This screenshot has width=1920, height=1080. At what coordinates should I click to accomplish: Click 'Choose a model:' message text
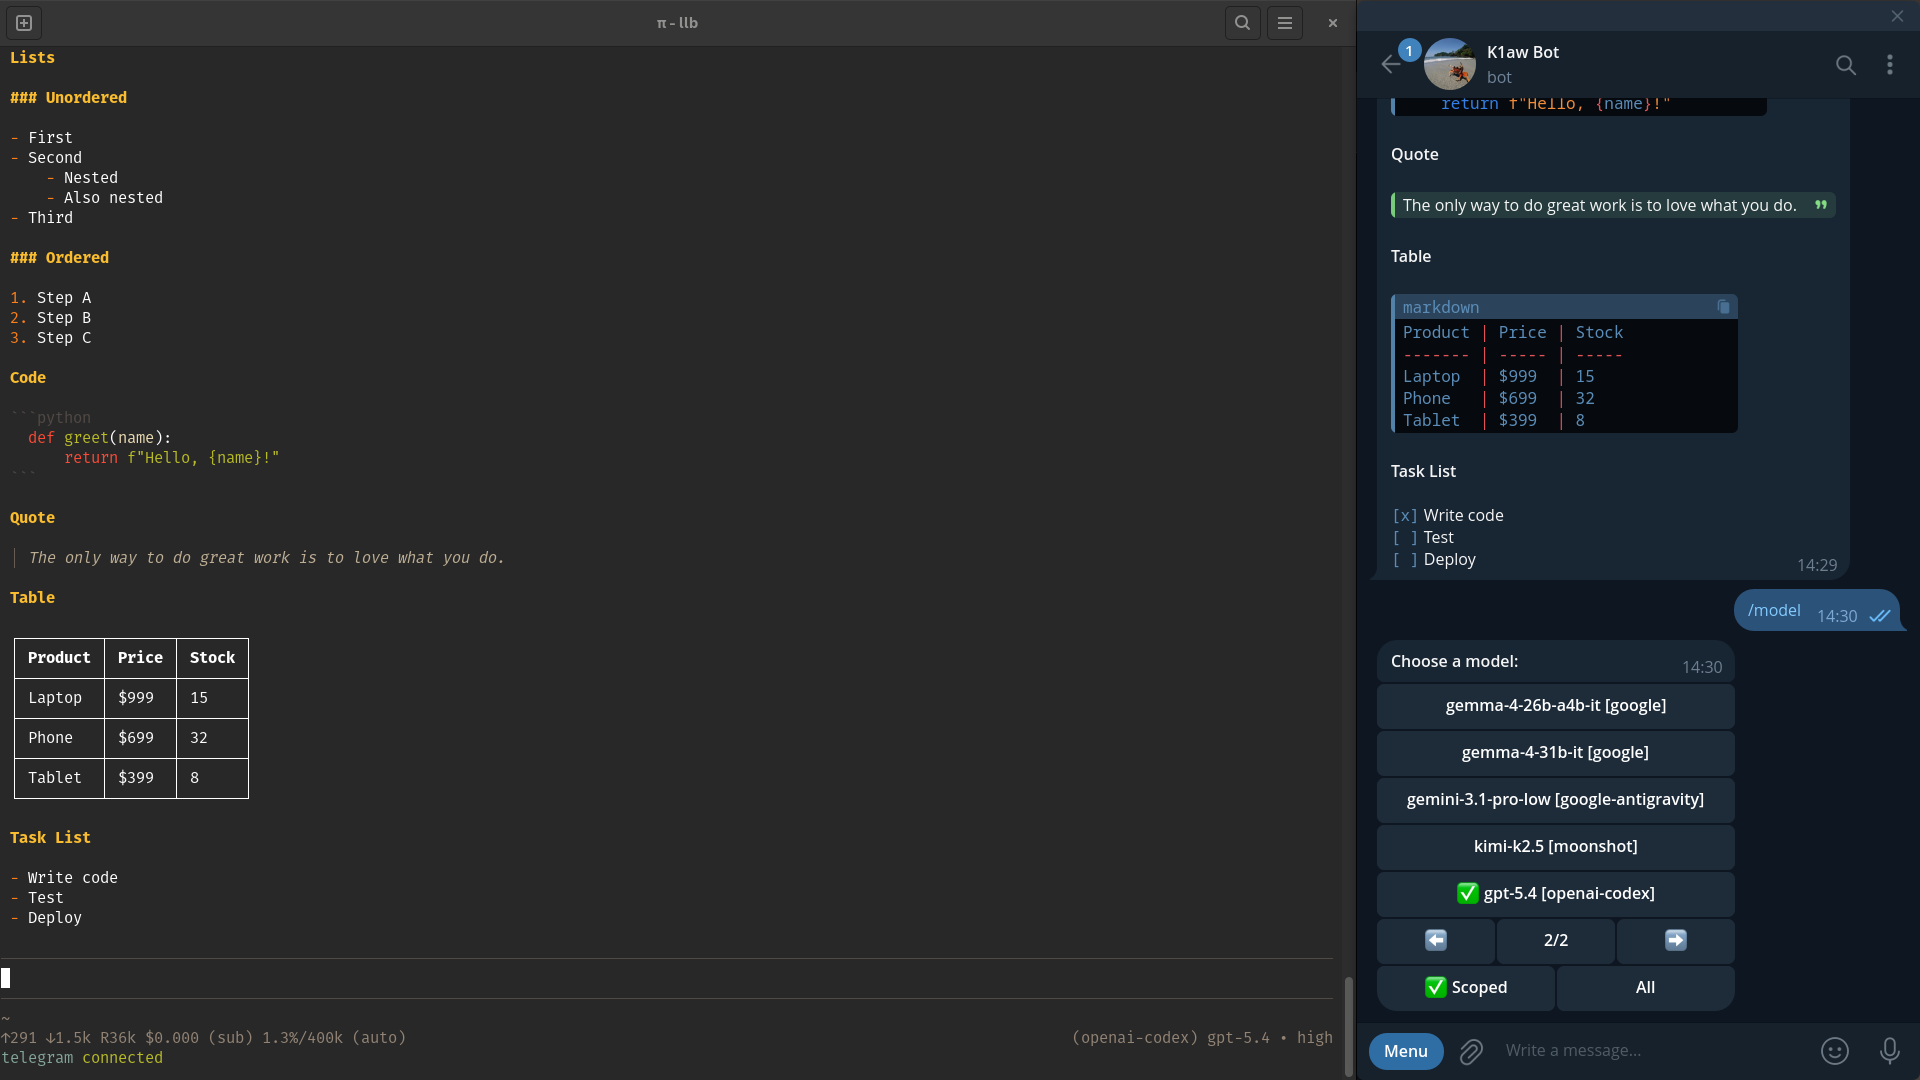click(x=1454, y=662)
